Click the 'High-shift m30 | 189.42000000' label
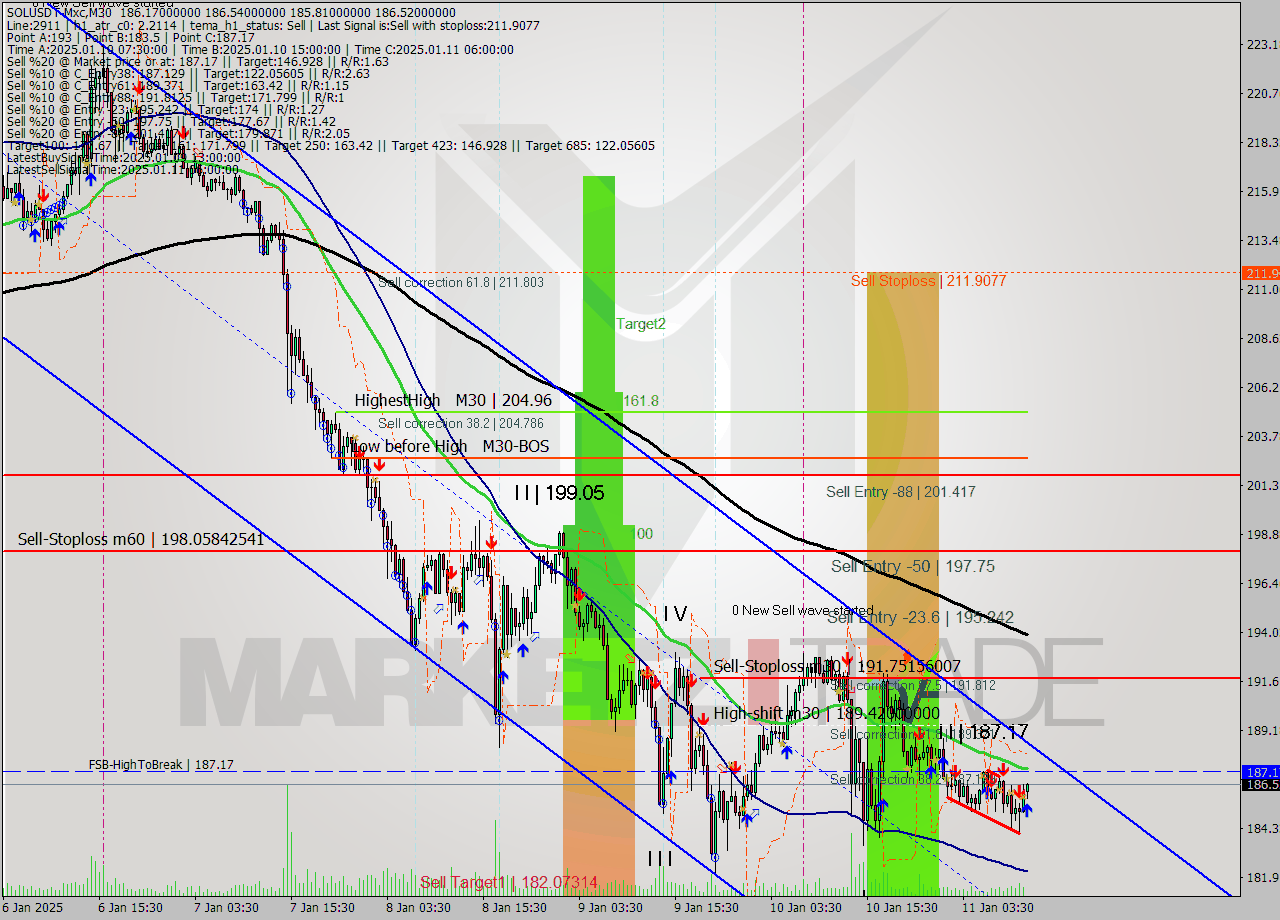The width and height of the screenshot is (1280, 920). pos(826,713)
